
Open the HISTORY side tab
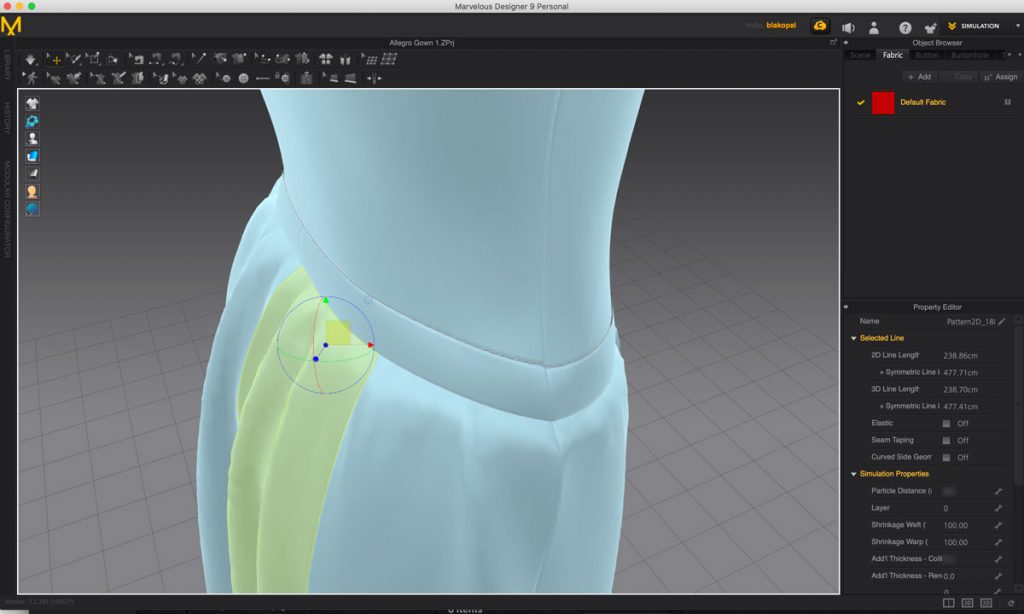tap(7, 118)
